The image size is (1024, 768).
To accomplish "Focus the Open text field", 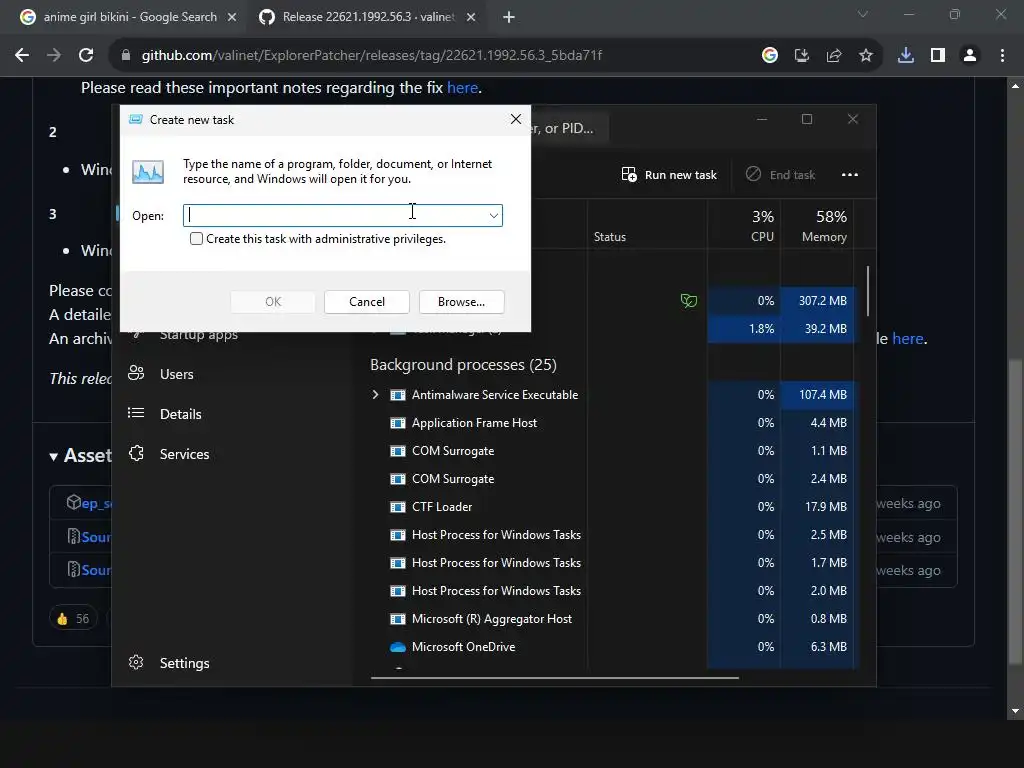I will tap(334, 216).
